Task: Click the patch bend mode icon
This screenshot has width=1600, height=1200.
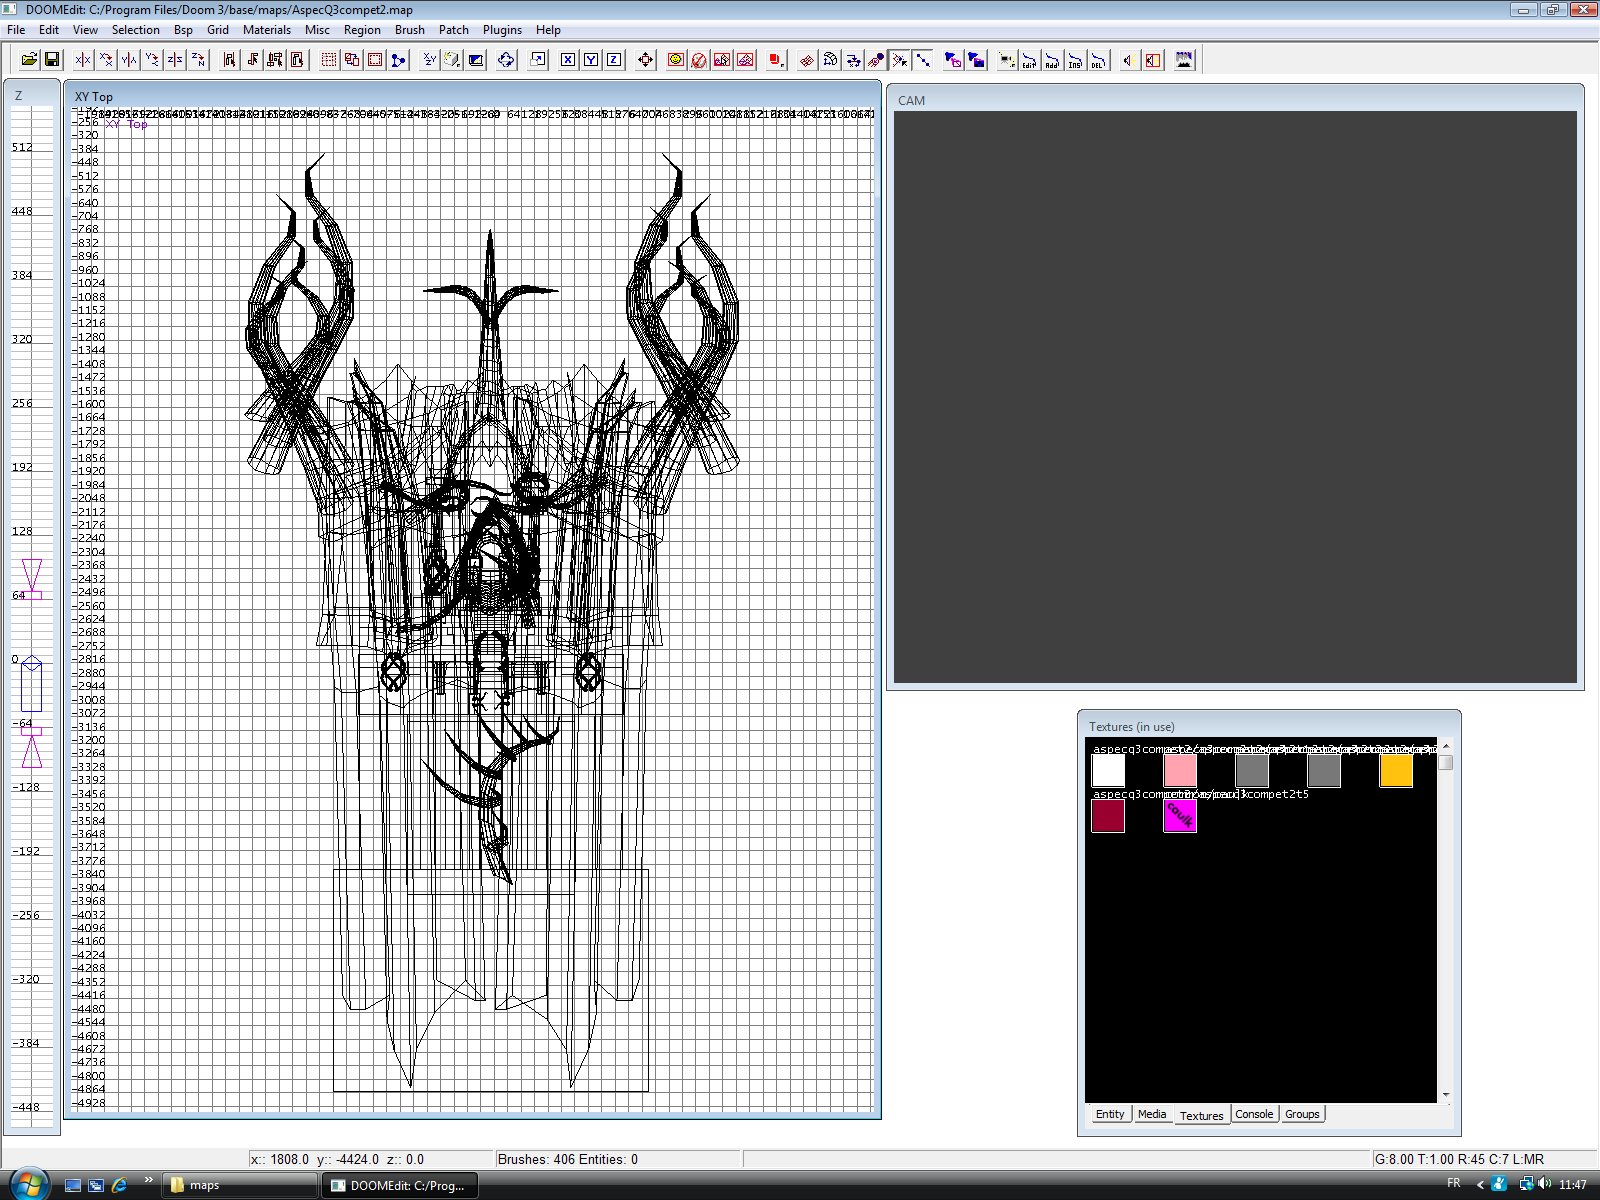Action: click(830, 60)
